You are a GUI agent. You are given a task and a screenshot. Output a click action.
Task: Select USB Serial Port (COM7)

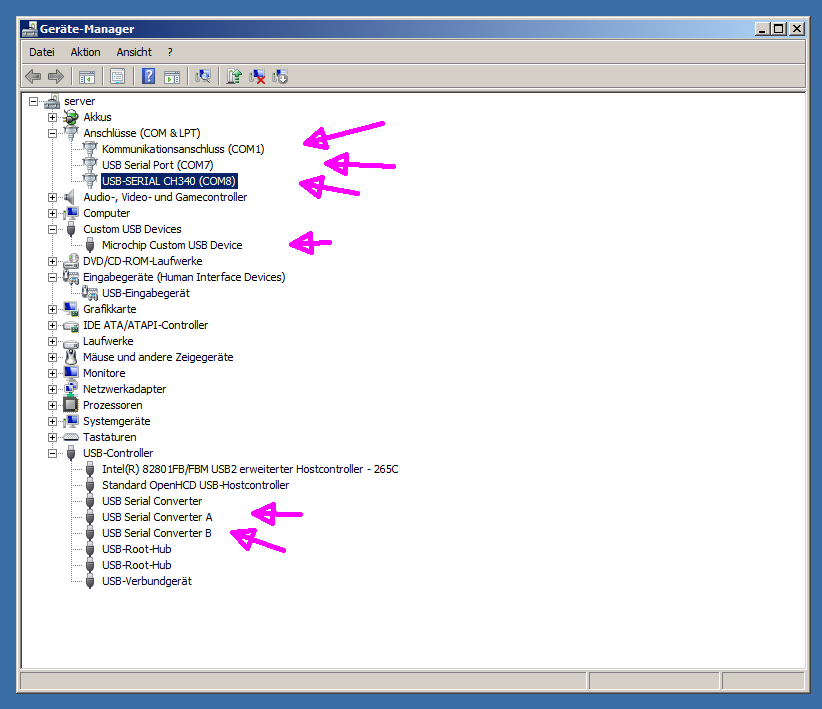[157, 165]
